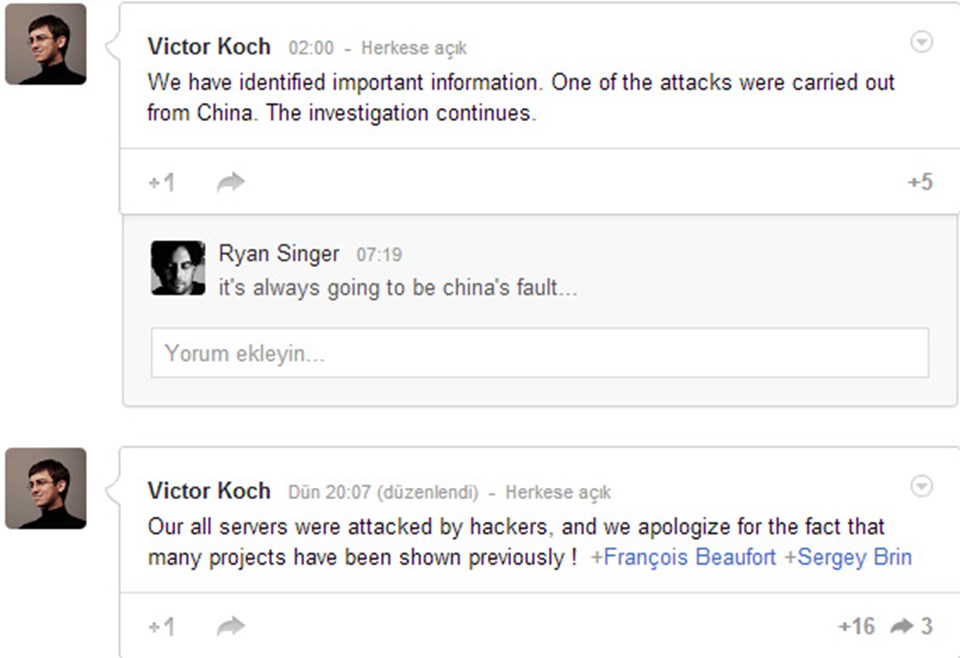Open Ryan Singer's name link
Viewport: 960px width, 658px height.
(x=279, y=253)
